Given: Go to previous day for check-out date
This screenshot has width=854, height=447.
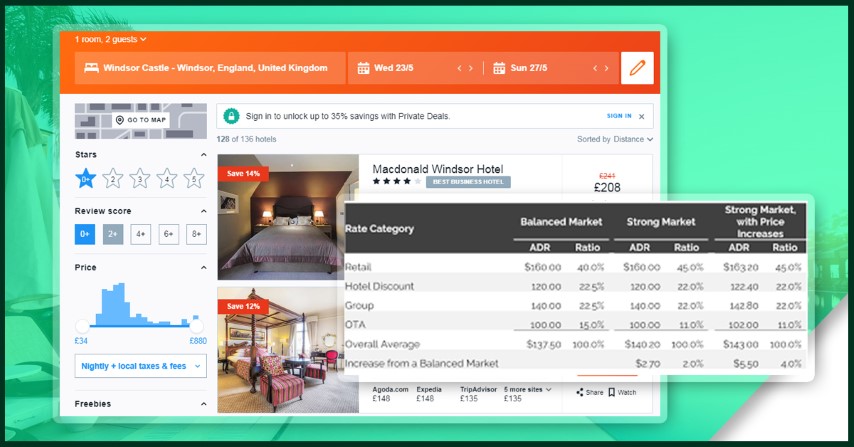Looking at the screenshot, I should [595, 68].
